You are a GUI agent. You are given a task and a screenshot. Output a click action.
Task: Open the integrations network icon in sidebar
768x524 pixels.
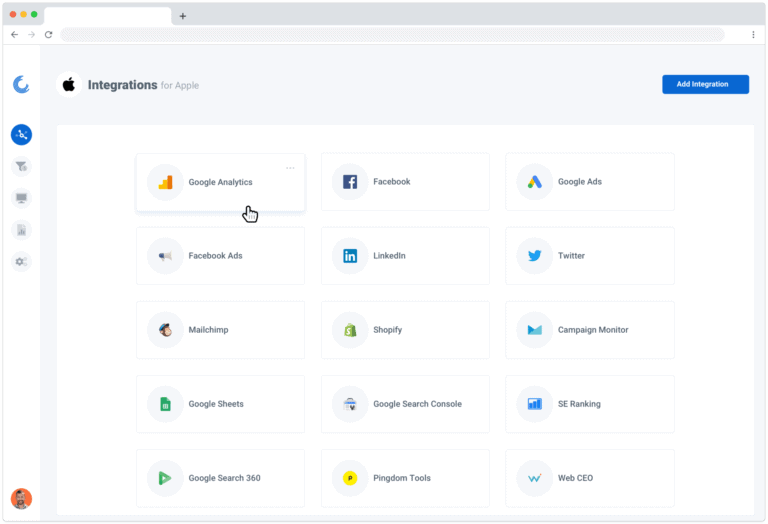[21, 134]
